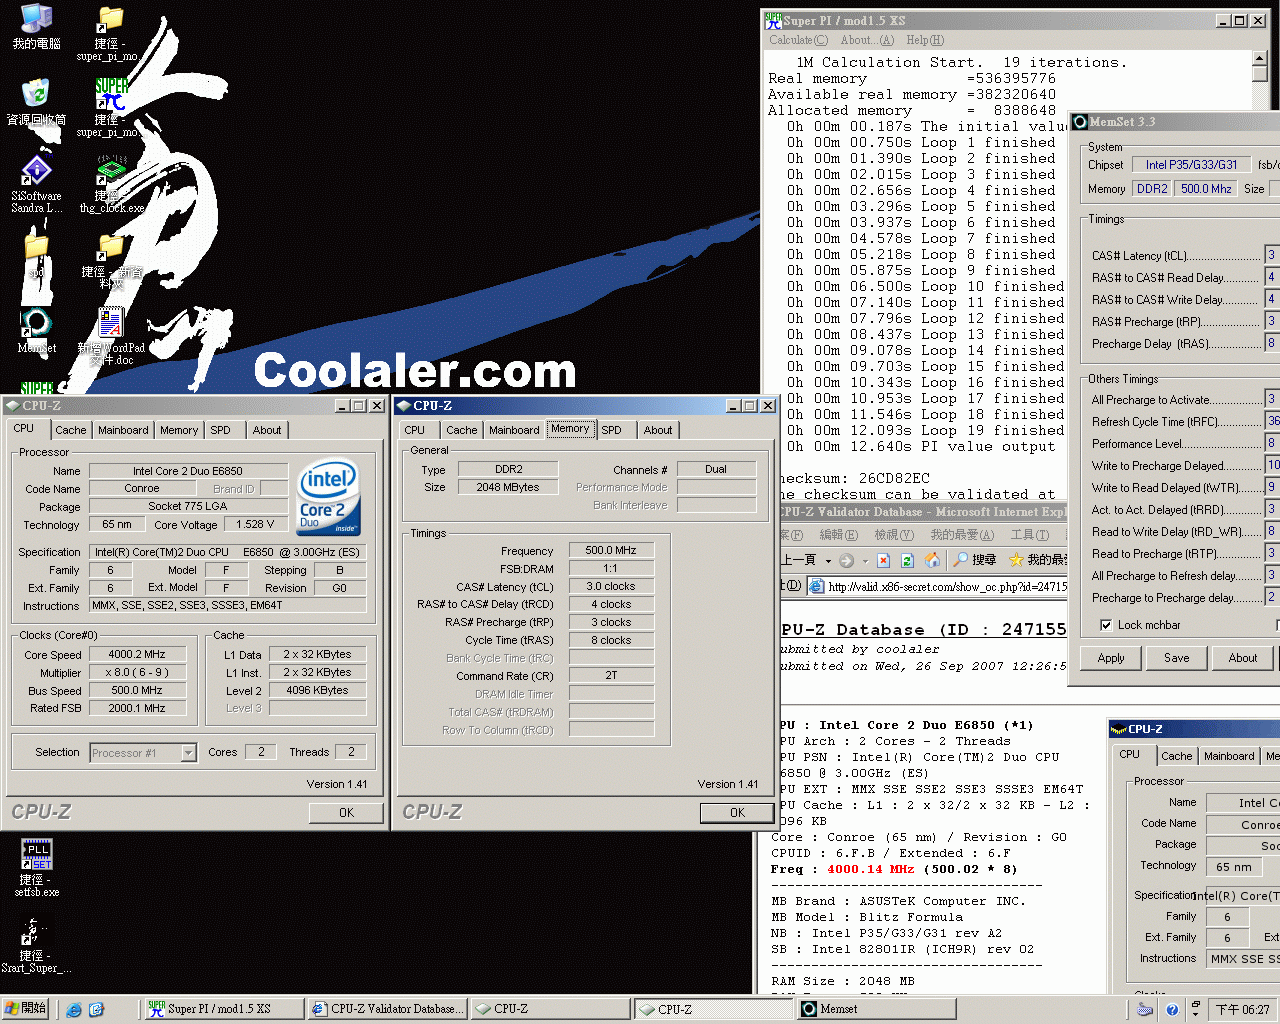Open the 工具(T) Tools menu in Internet Explorer
1280x1024 pixels.
[1029, 535]
